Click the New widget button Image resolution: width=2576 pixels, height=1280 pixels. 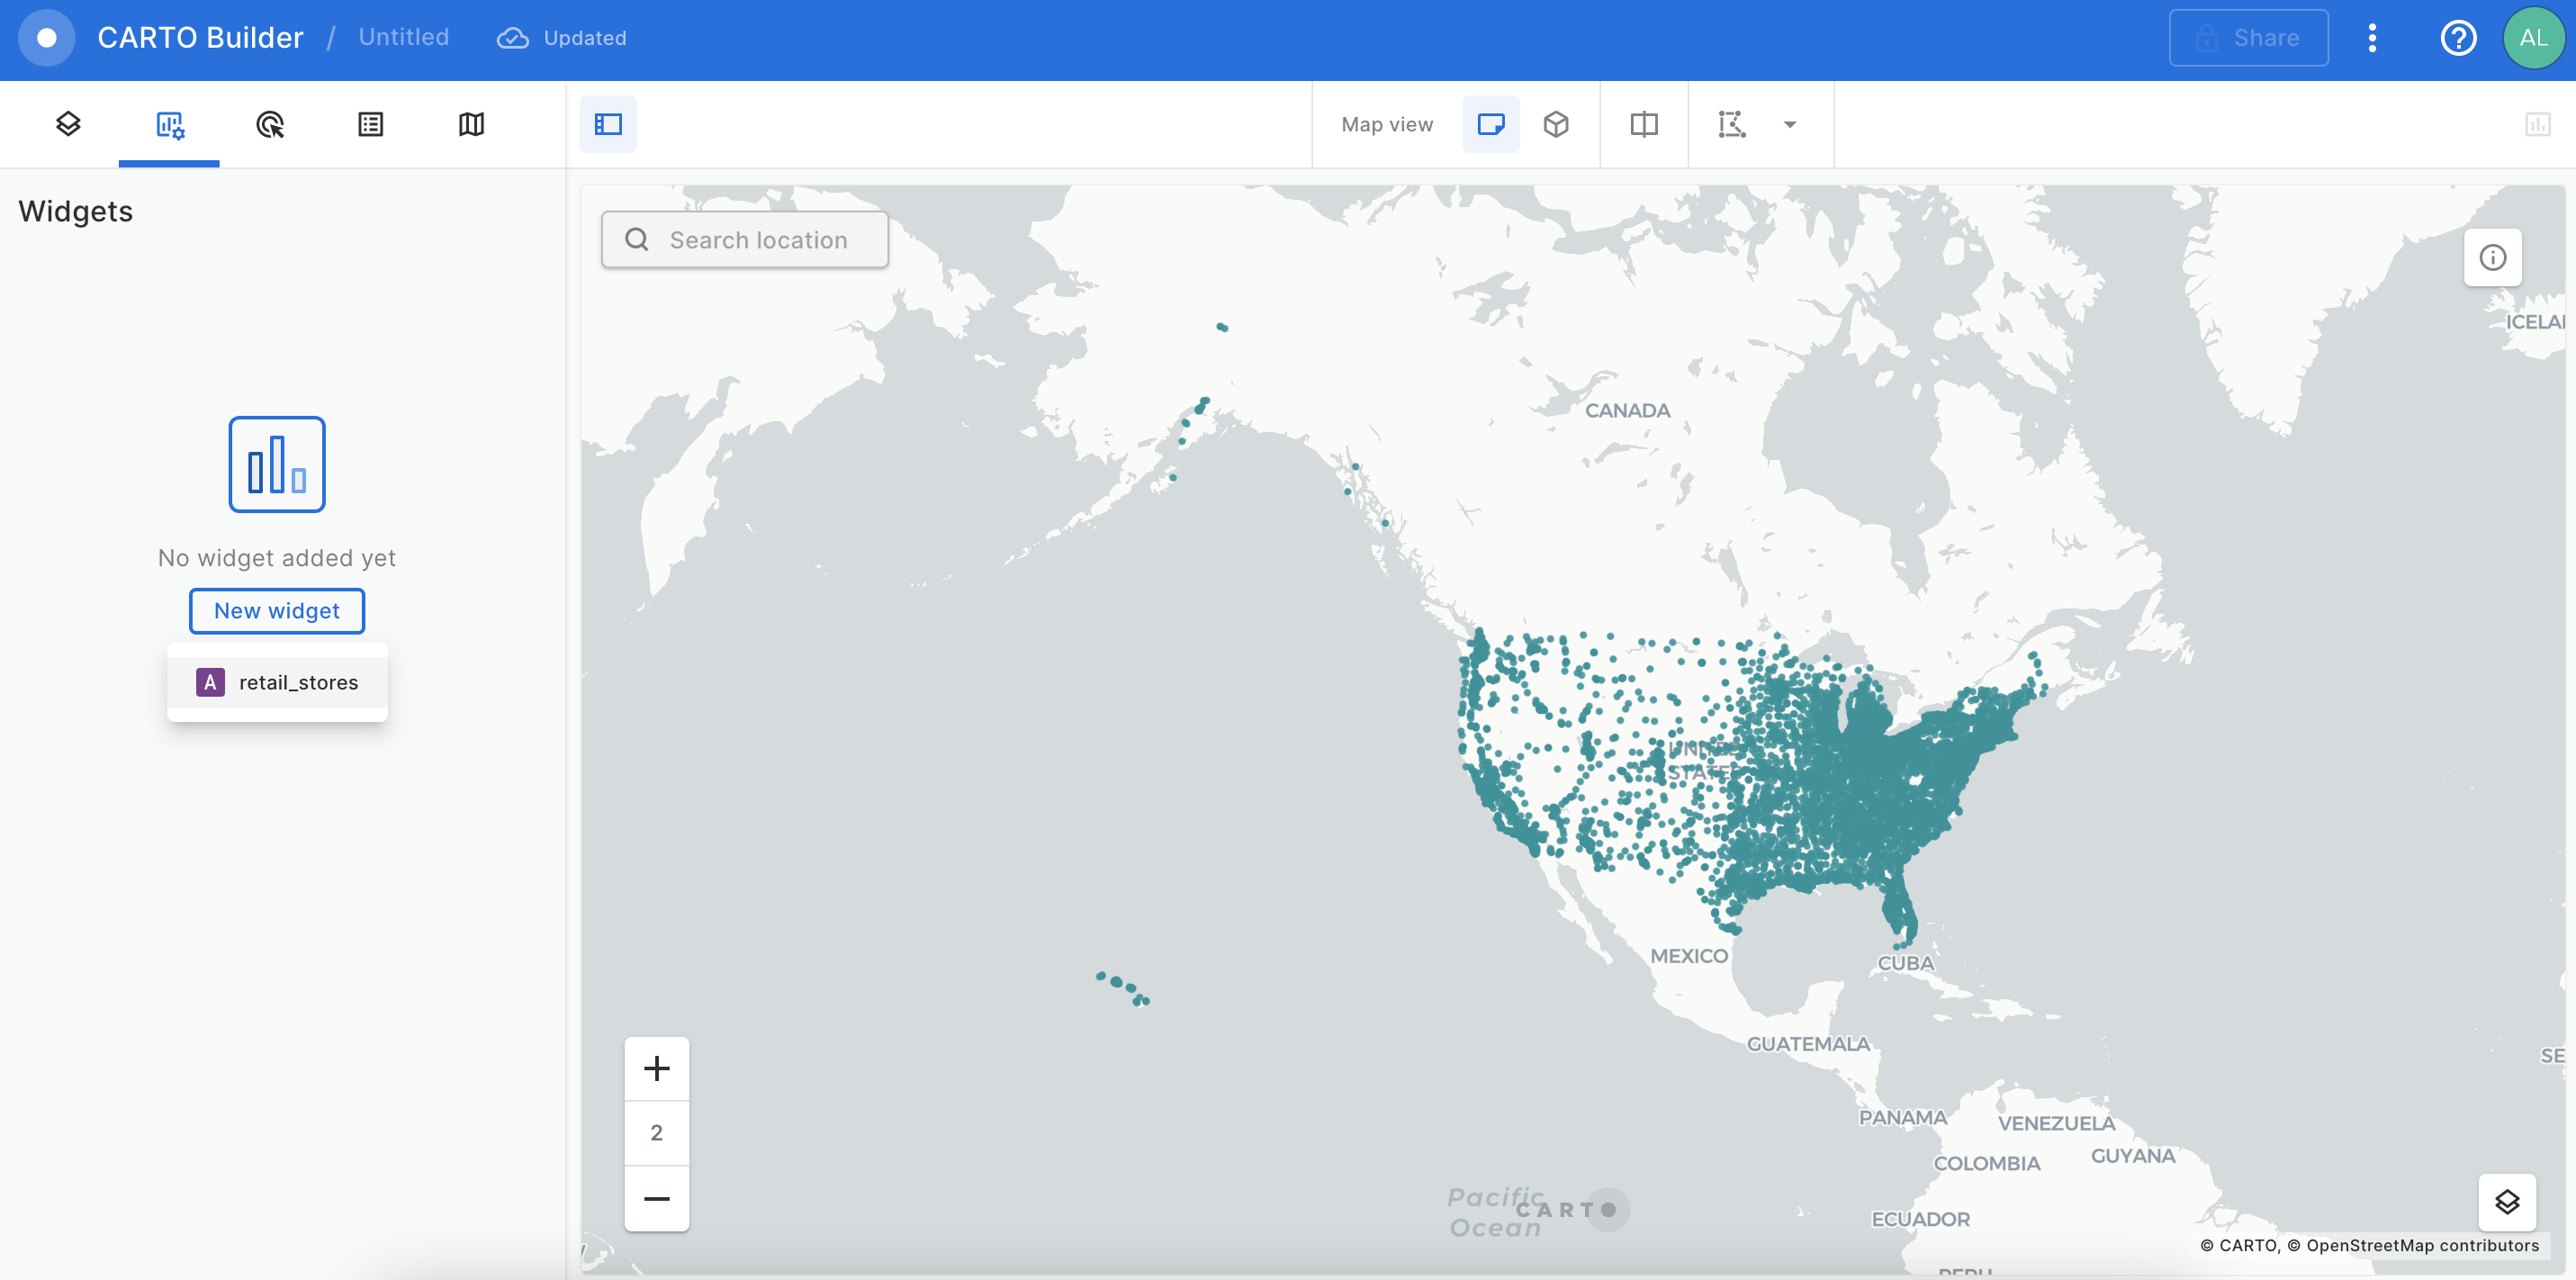277,610
